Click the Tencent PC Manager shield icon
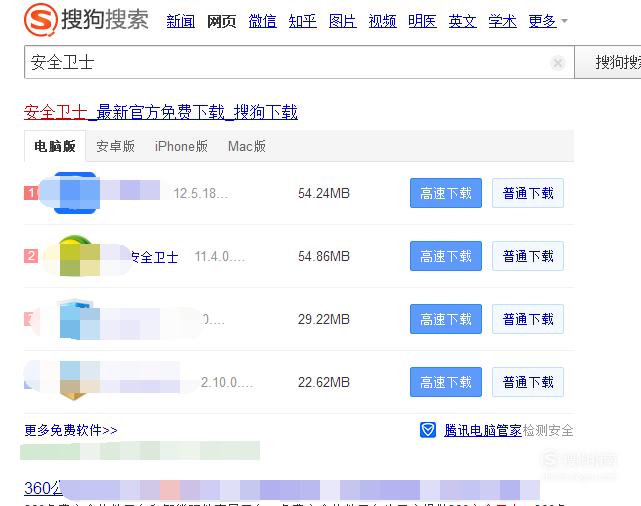641x506 pixels. (x=428, y=430)
